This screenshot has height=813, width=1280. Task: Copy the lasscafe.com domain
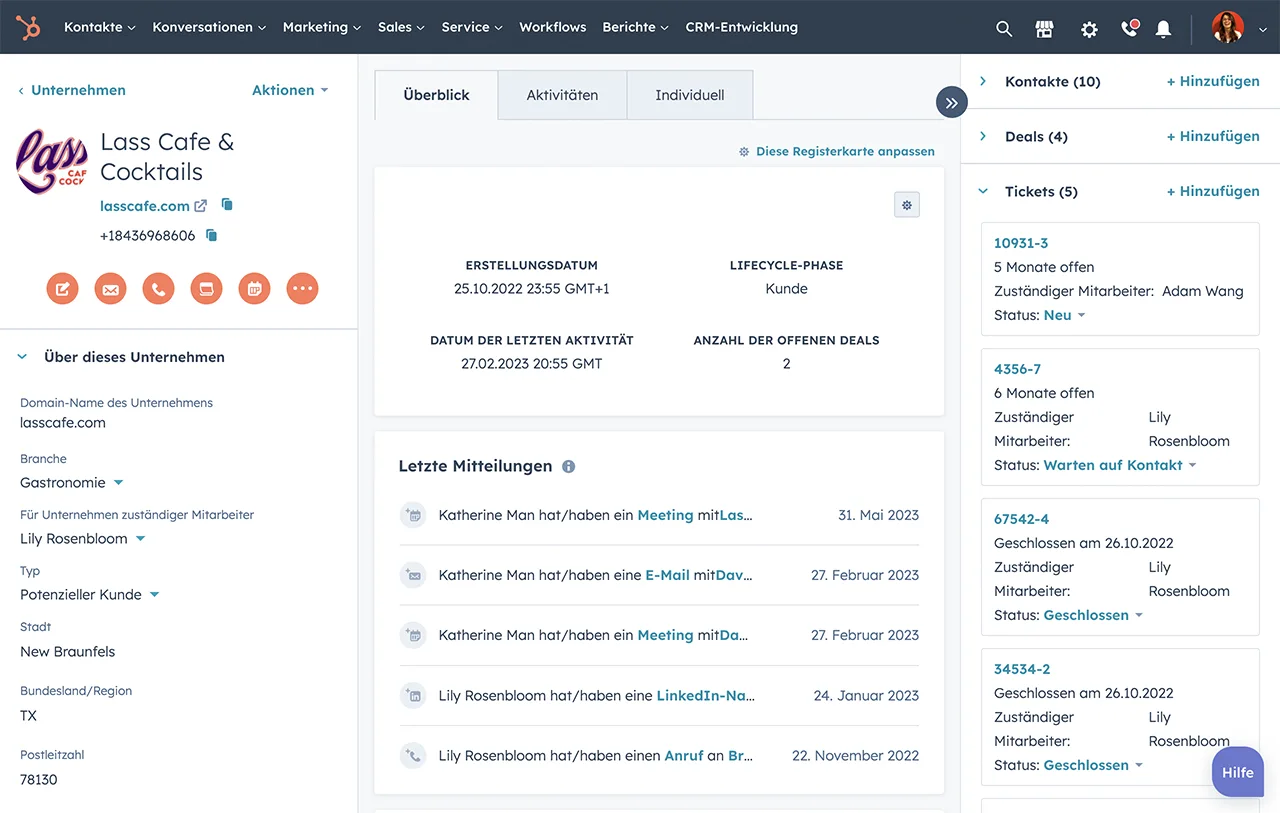(x=227, y=204)
